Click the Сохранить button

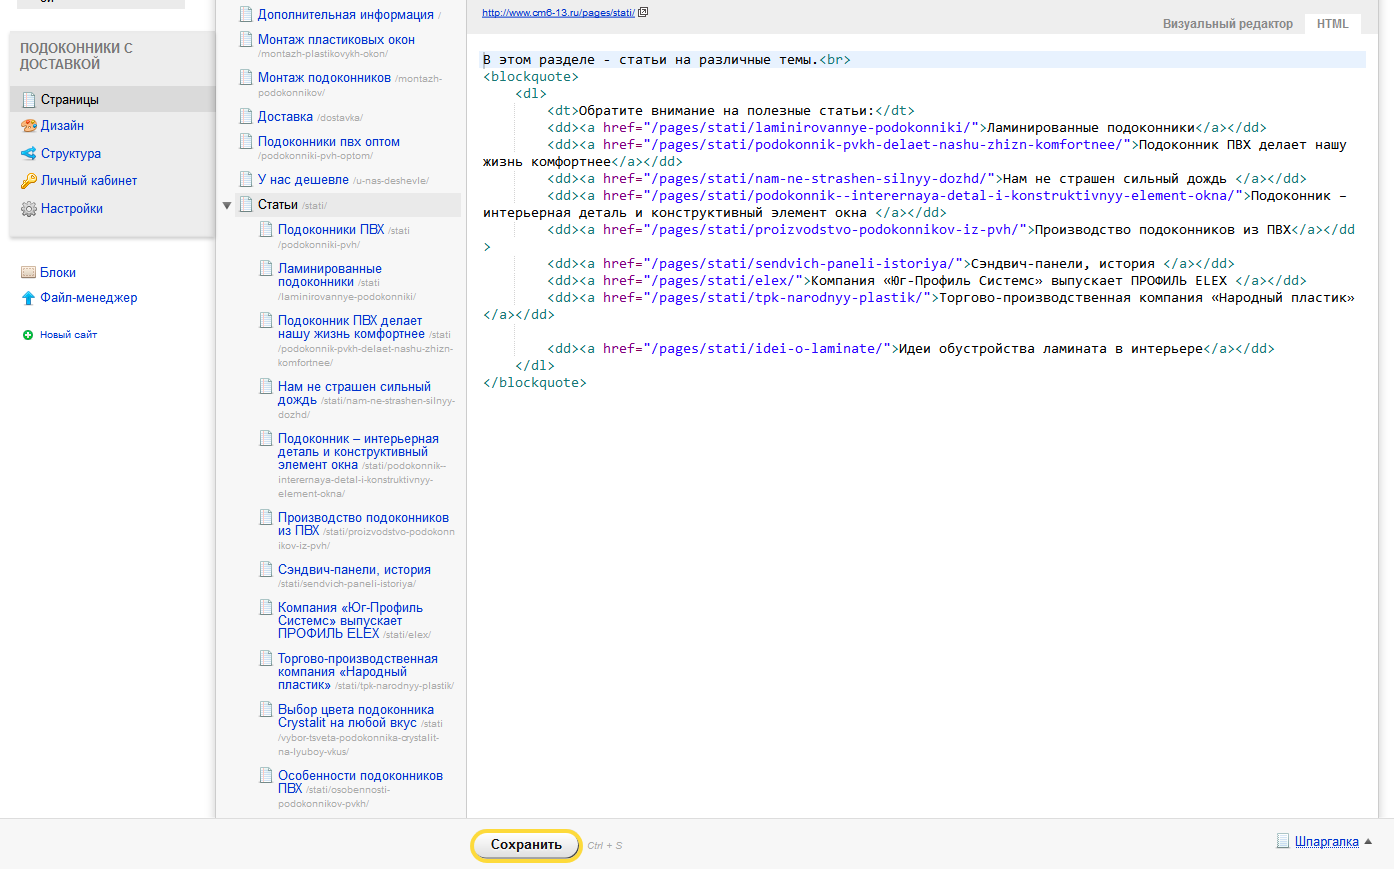(x=526, y=845)
